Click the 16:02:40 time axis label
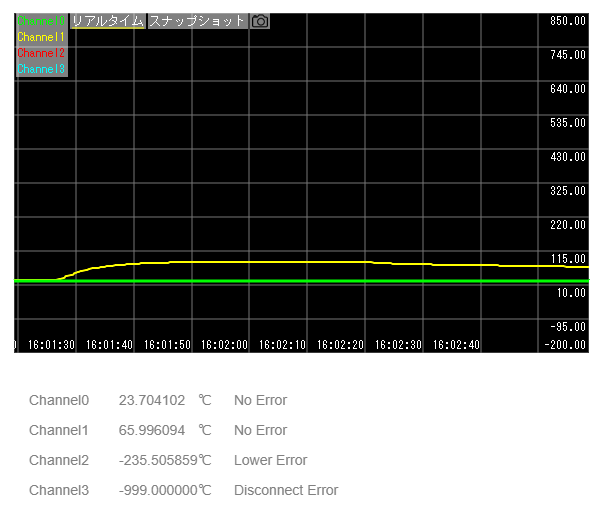This screenshot has height=513, width=600. 456,345
